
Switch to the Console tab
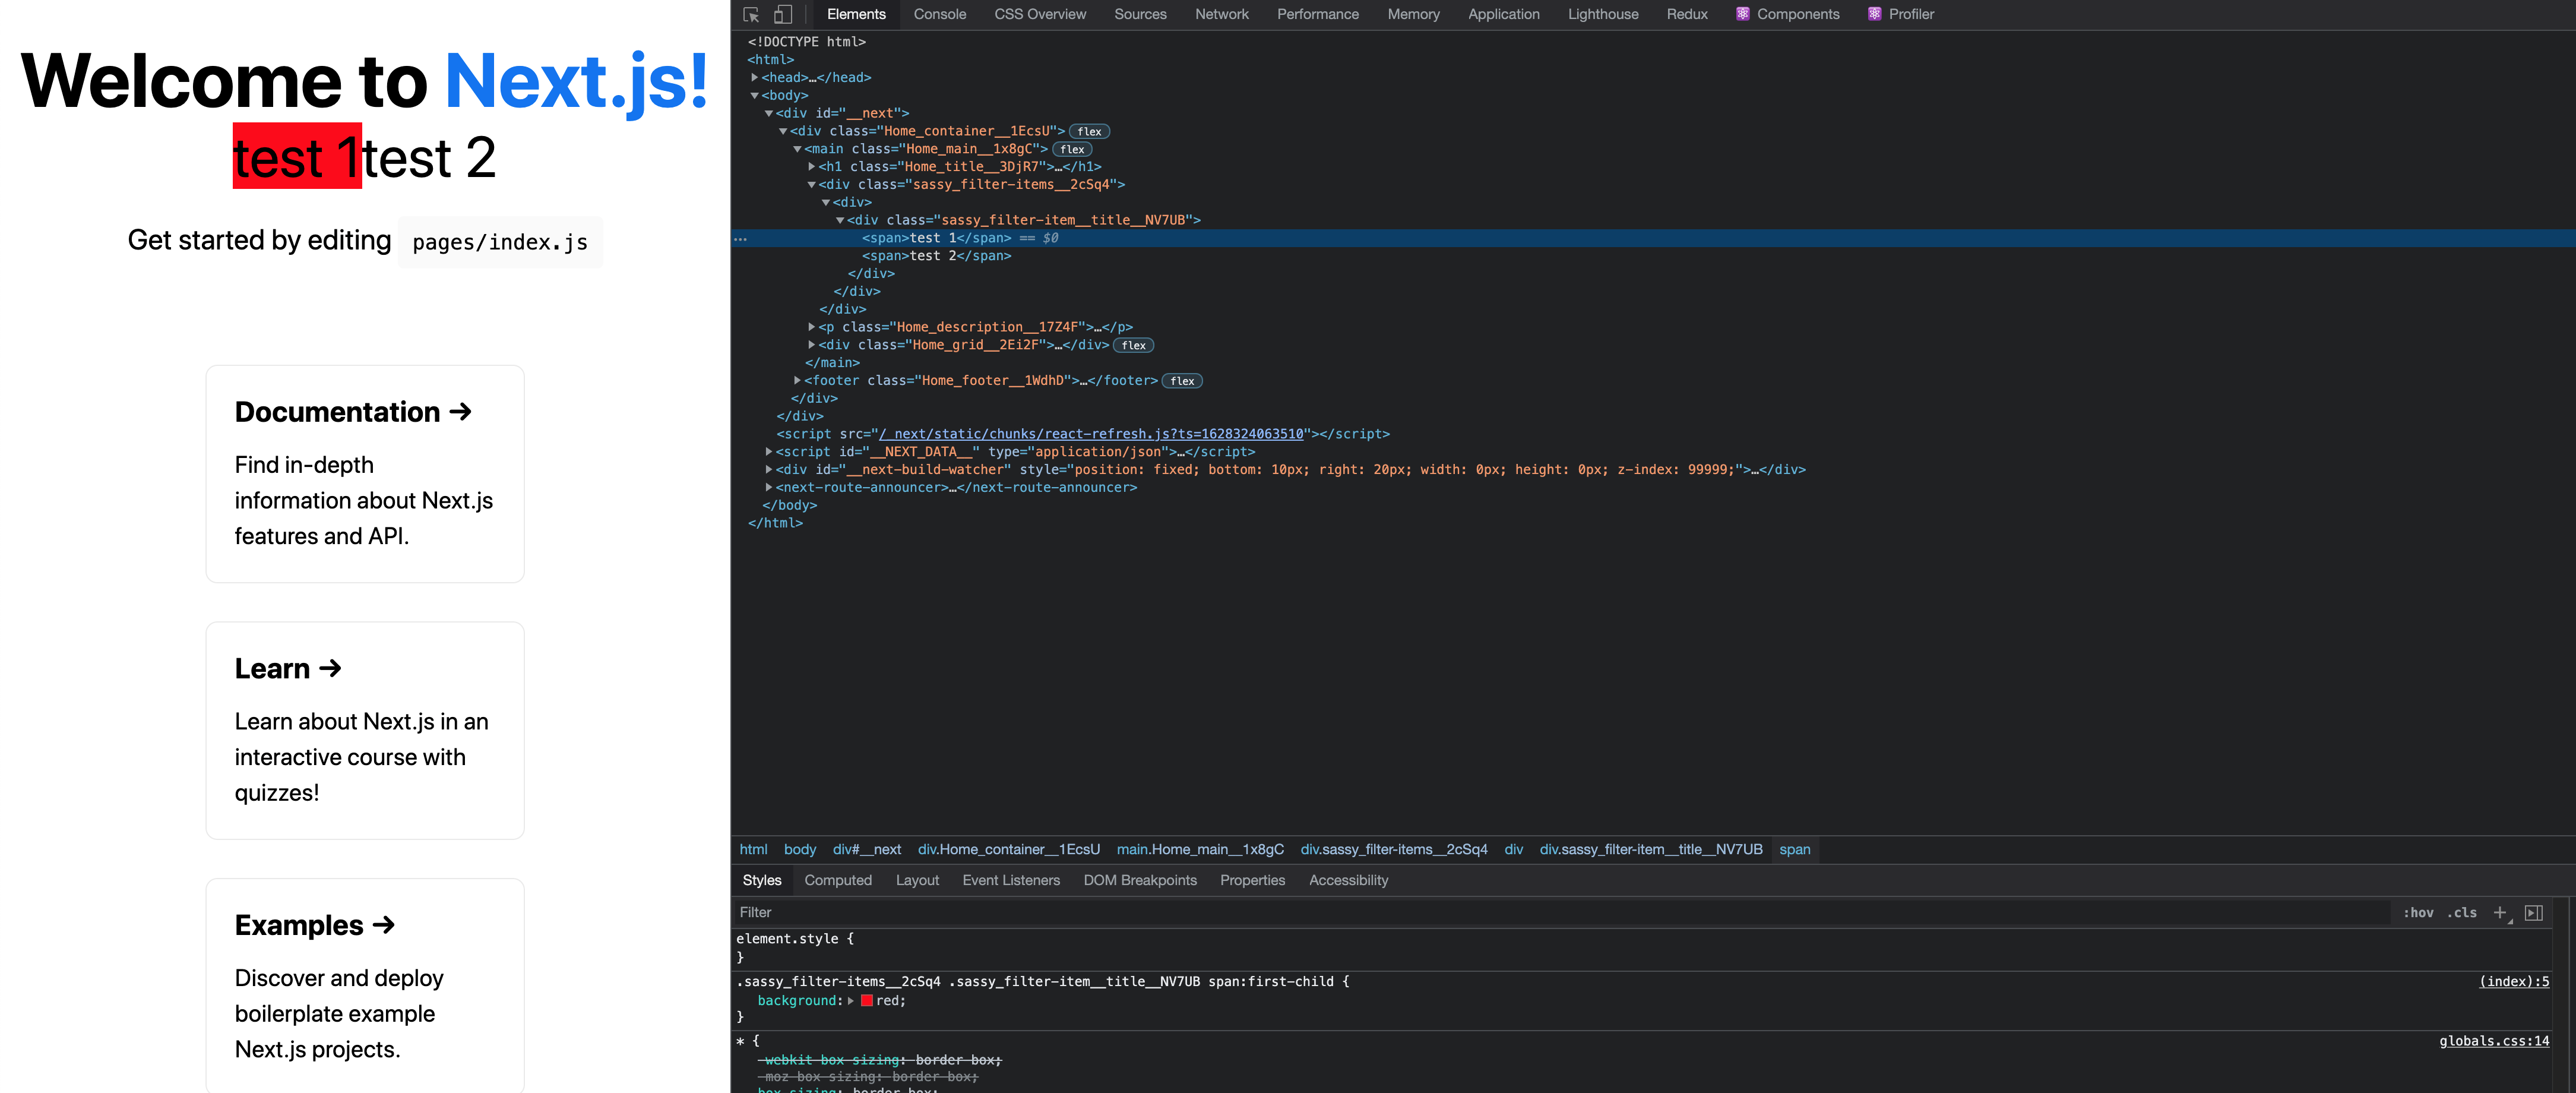pyautogui.click(x=939, y=14)
